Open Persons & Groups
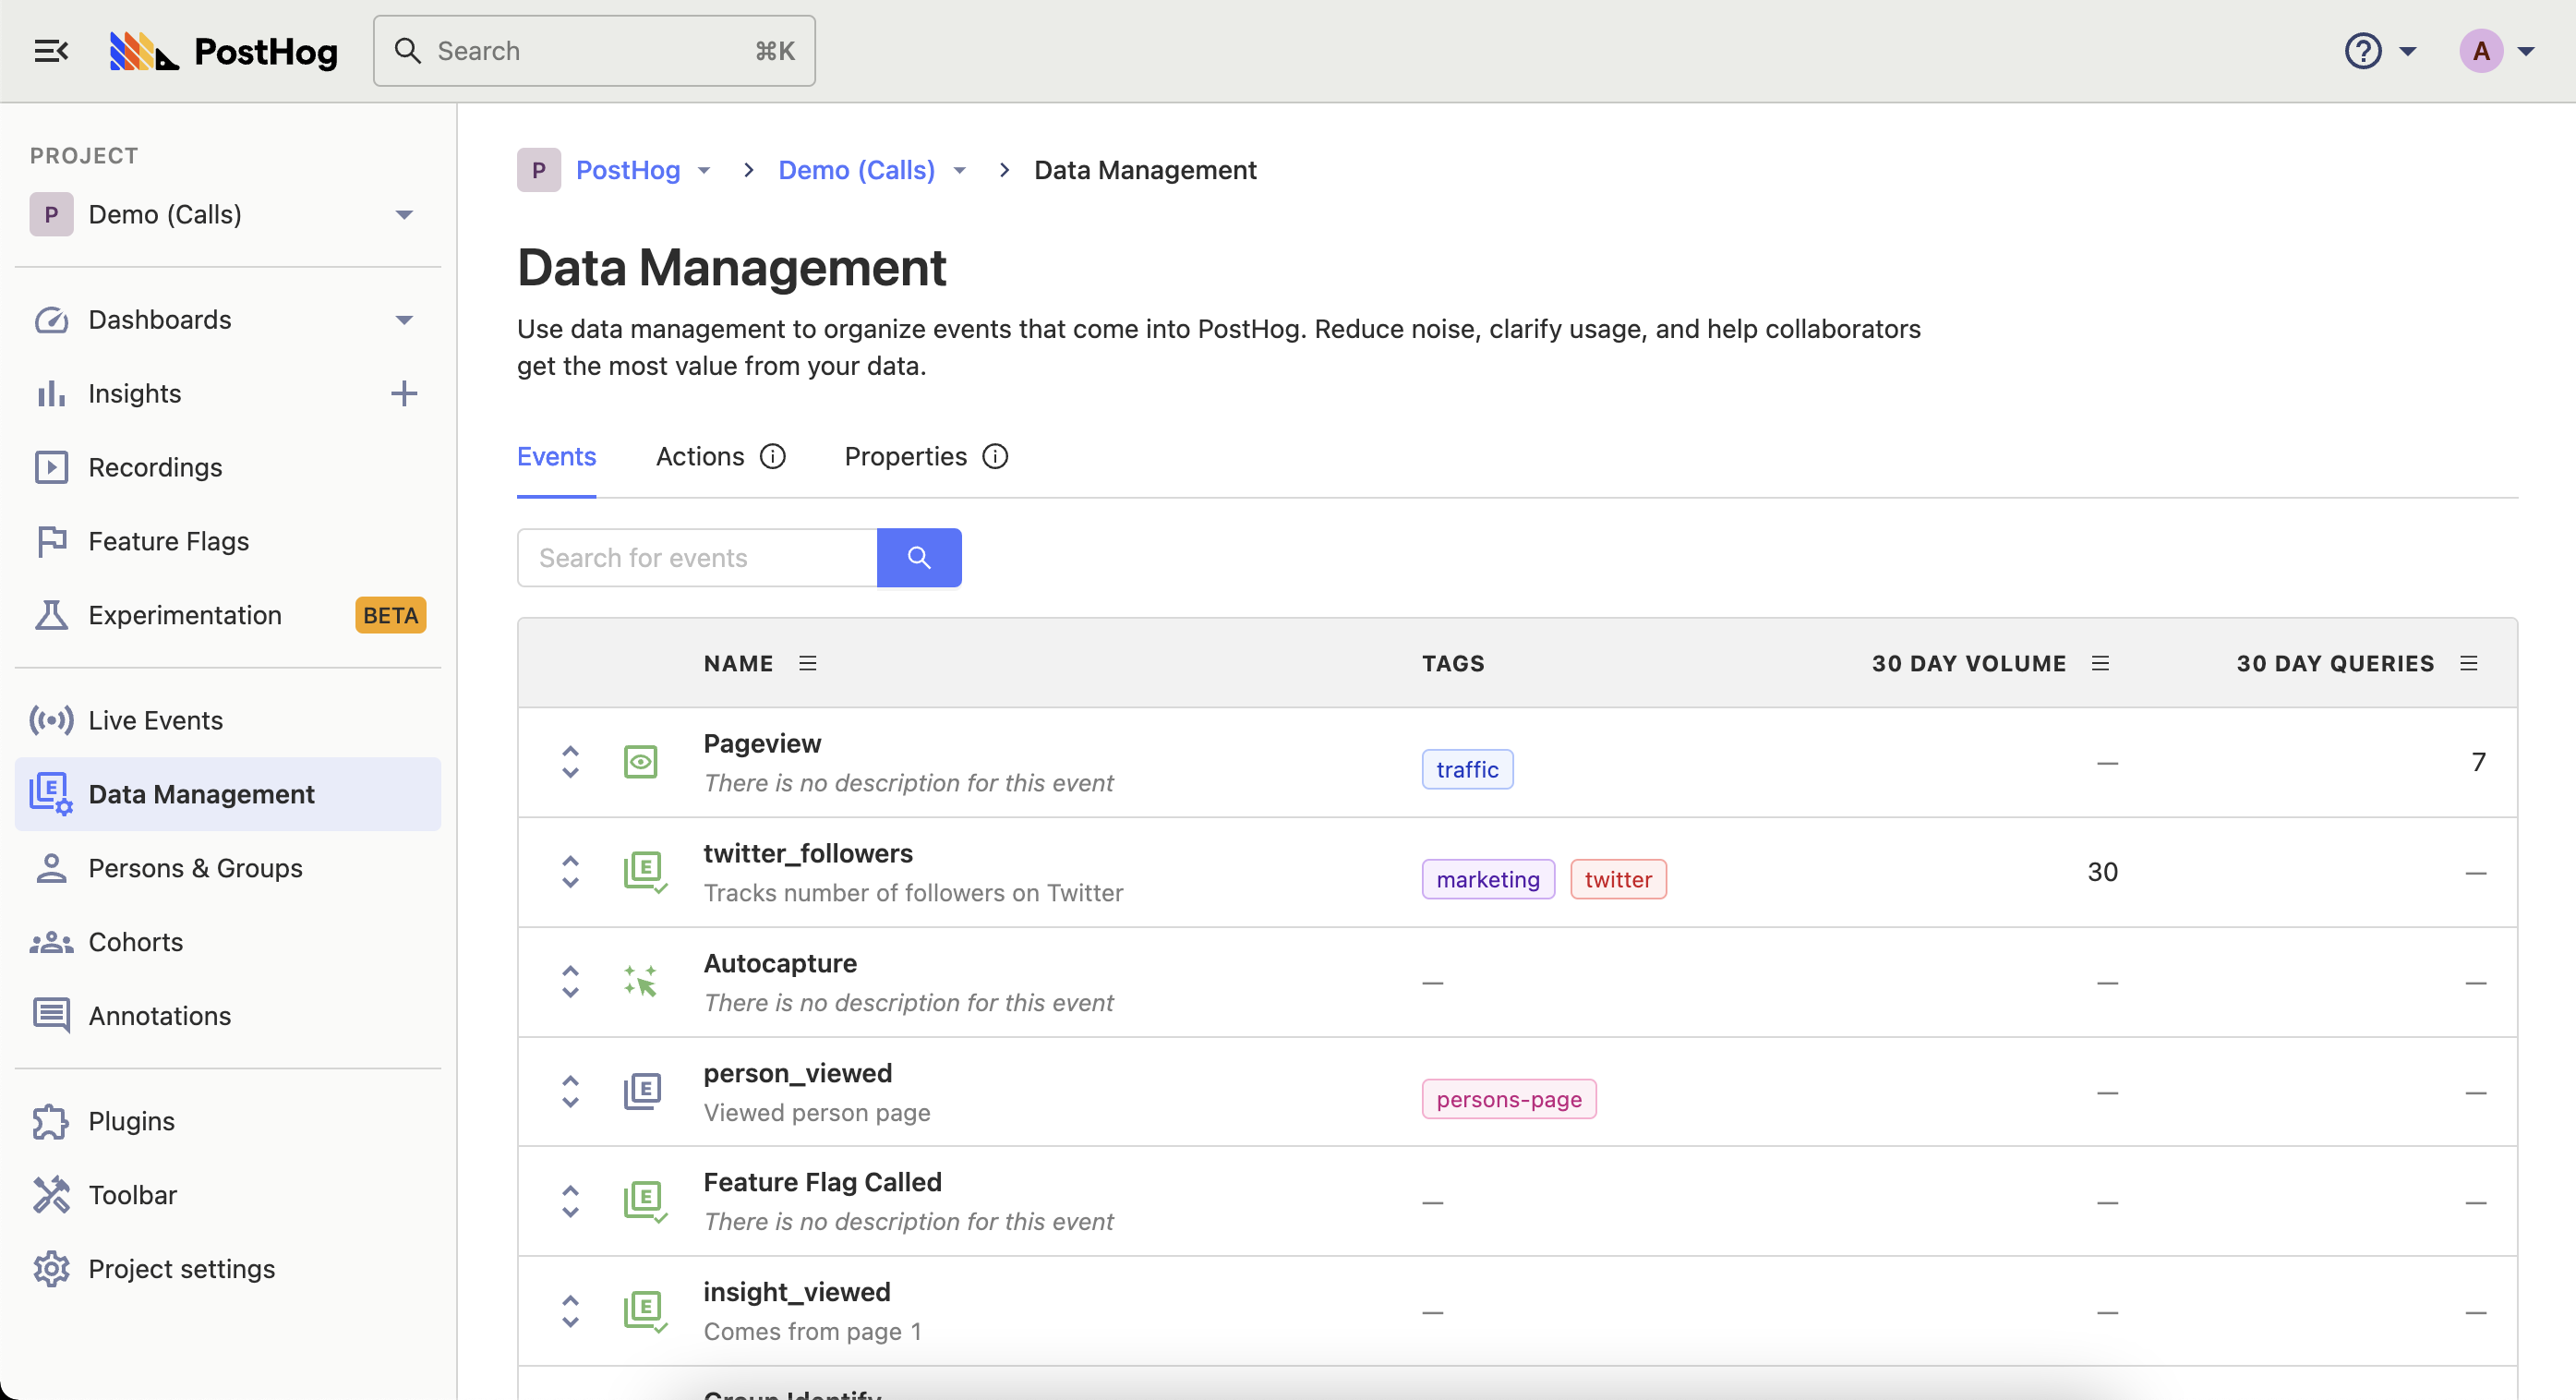The image size is (2576, 1400). point(196,868)
